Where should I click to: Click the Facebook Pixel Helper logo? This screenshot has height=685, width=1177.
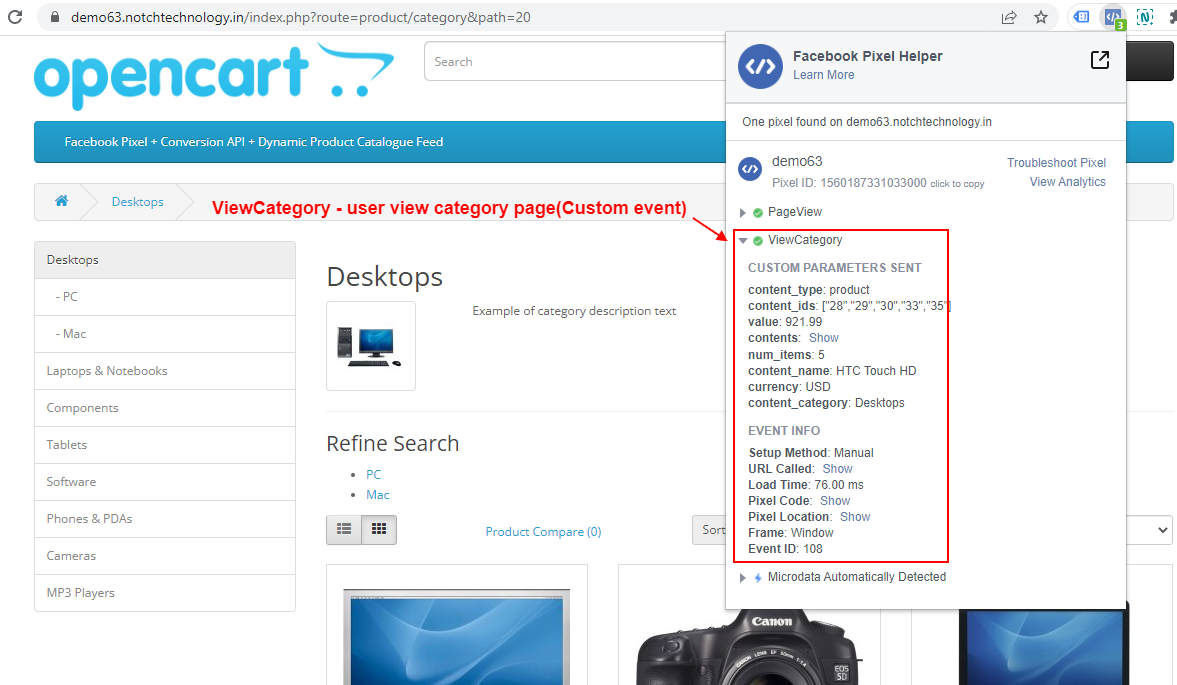(x=760, y=68)
